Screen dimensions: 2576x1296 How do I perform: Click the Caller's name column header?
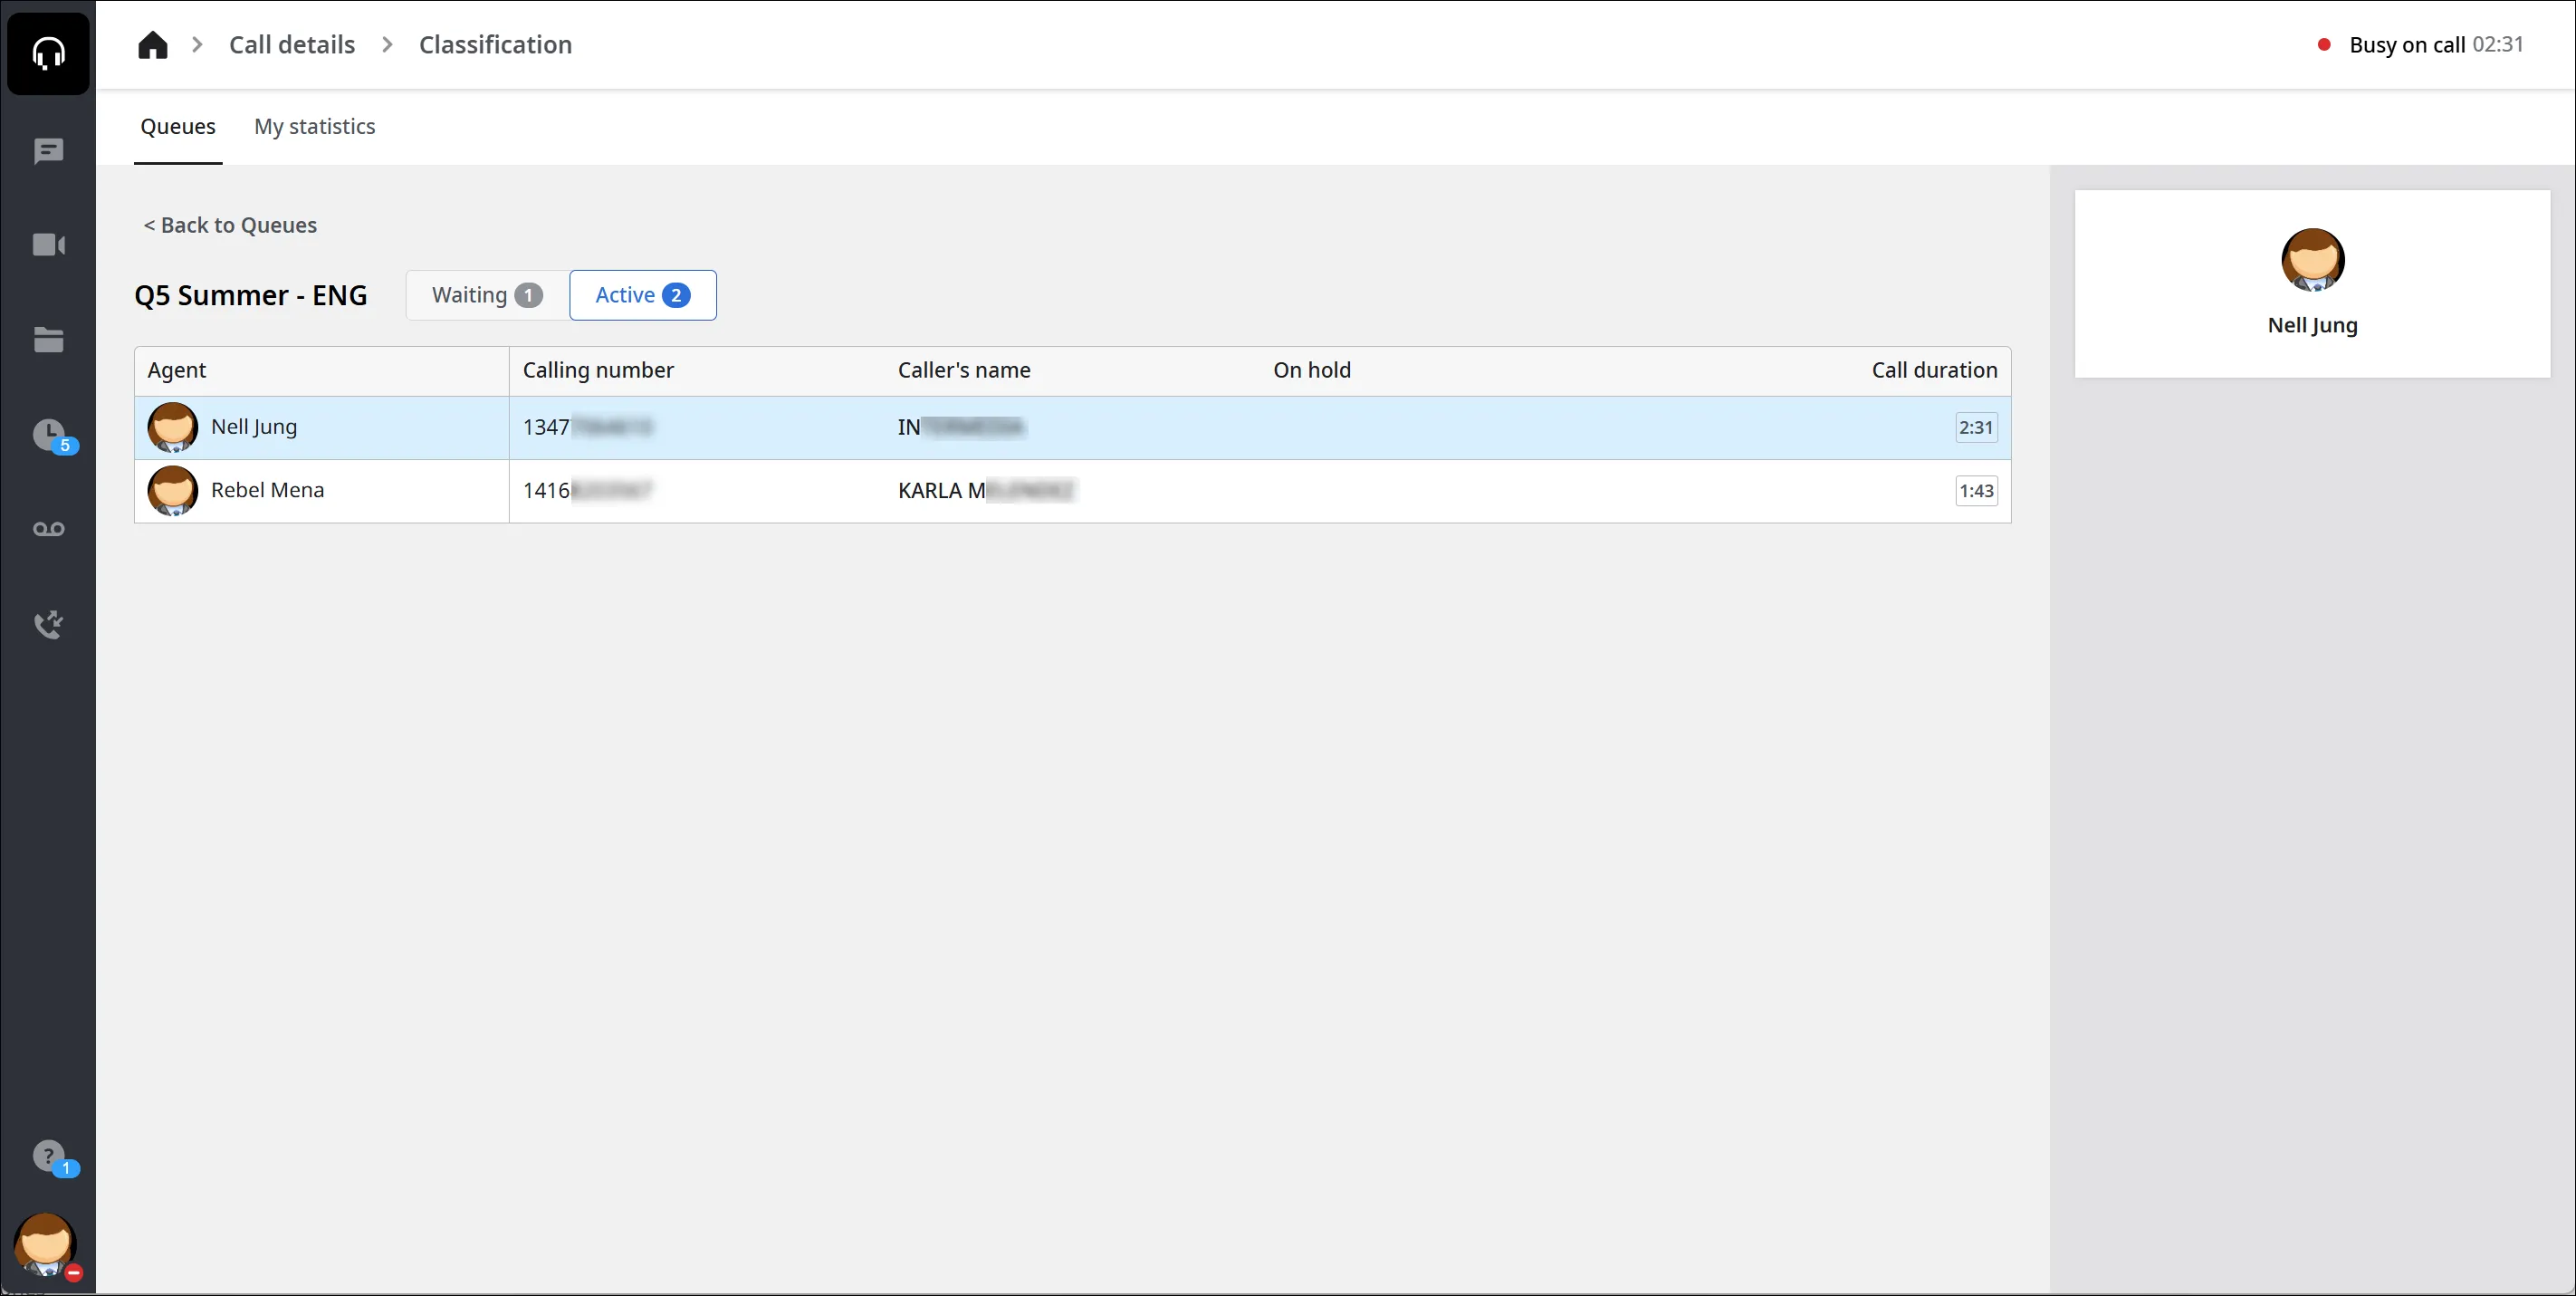tap(964, 370)
